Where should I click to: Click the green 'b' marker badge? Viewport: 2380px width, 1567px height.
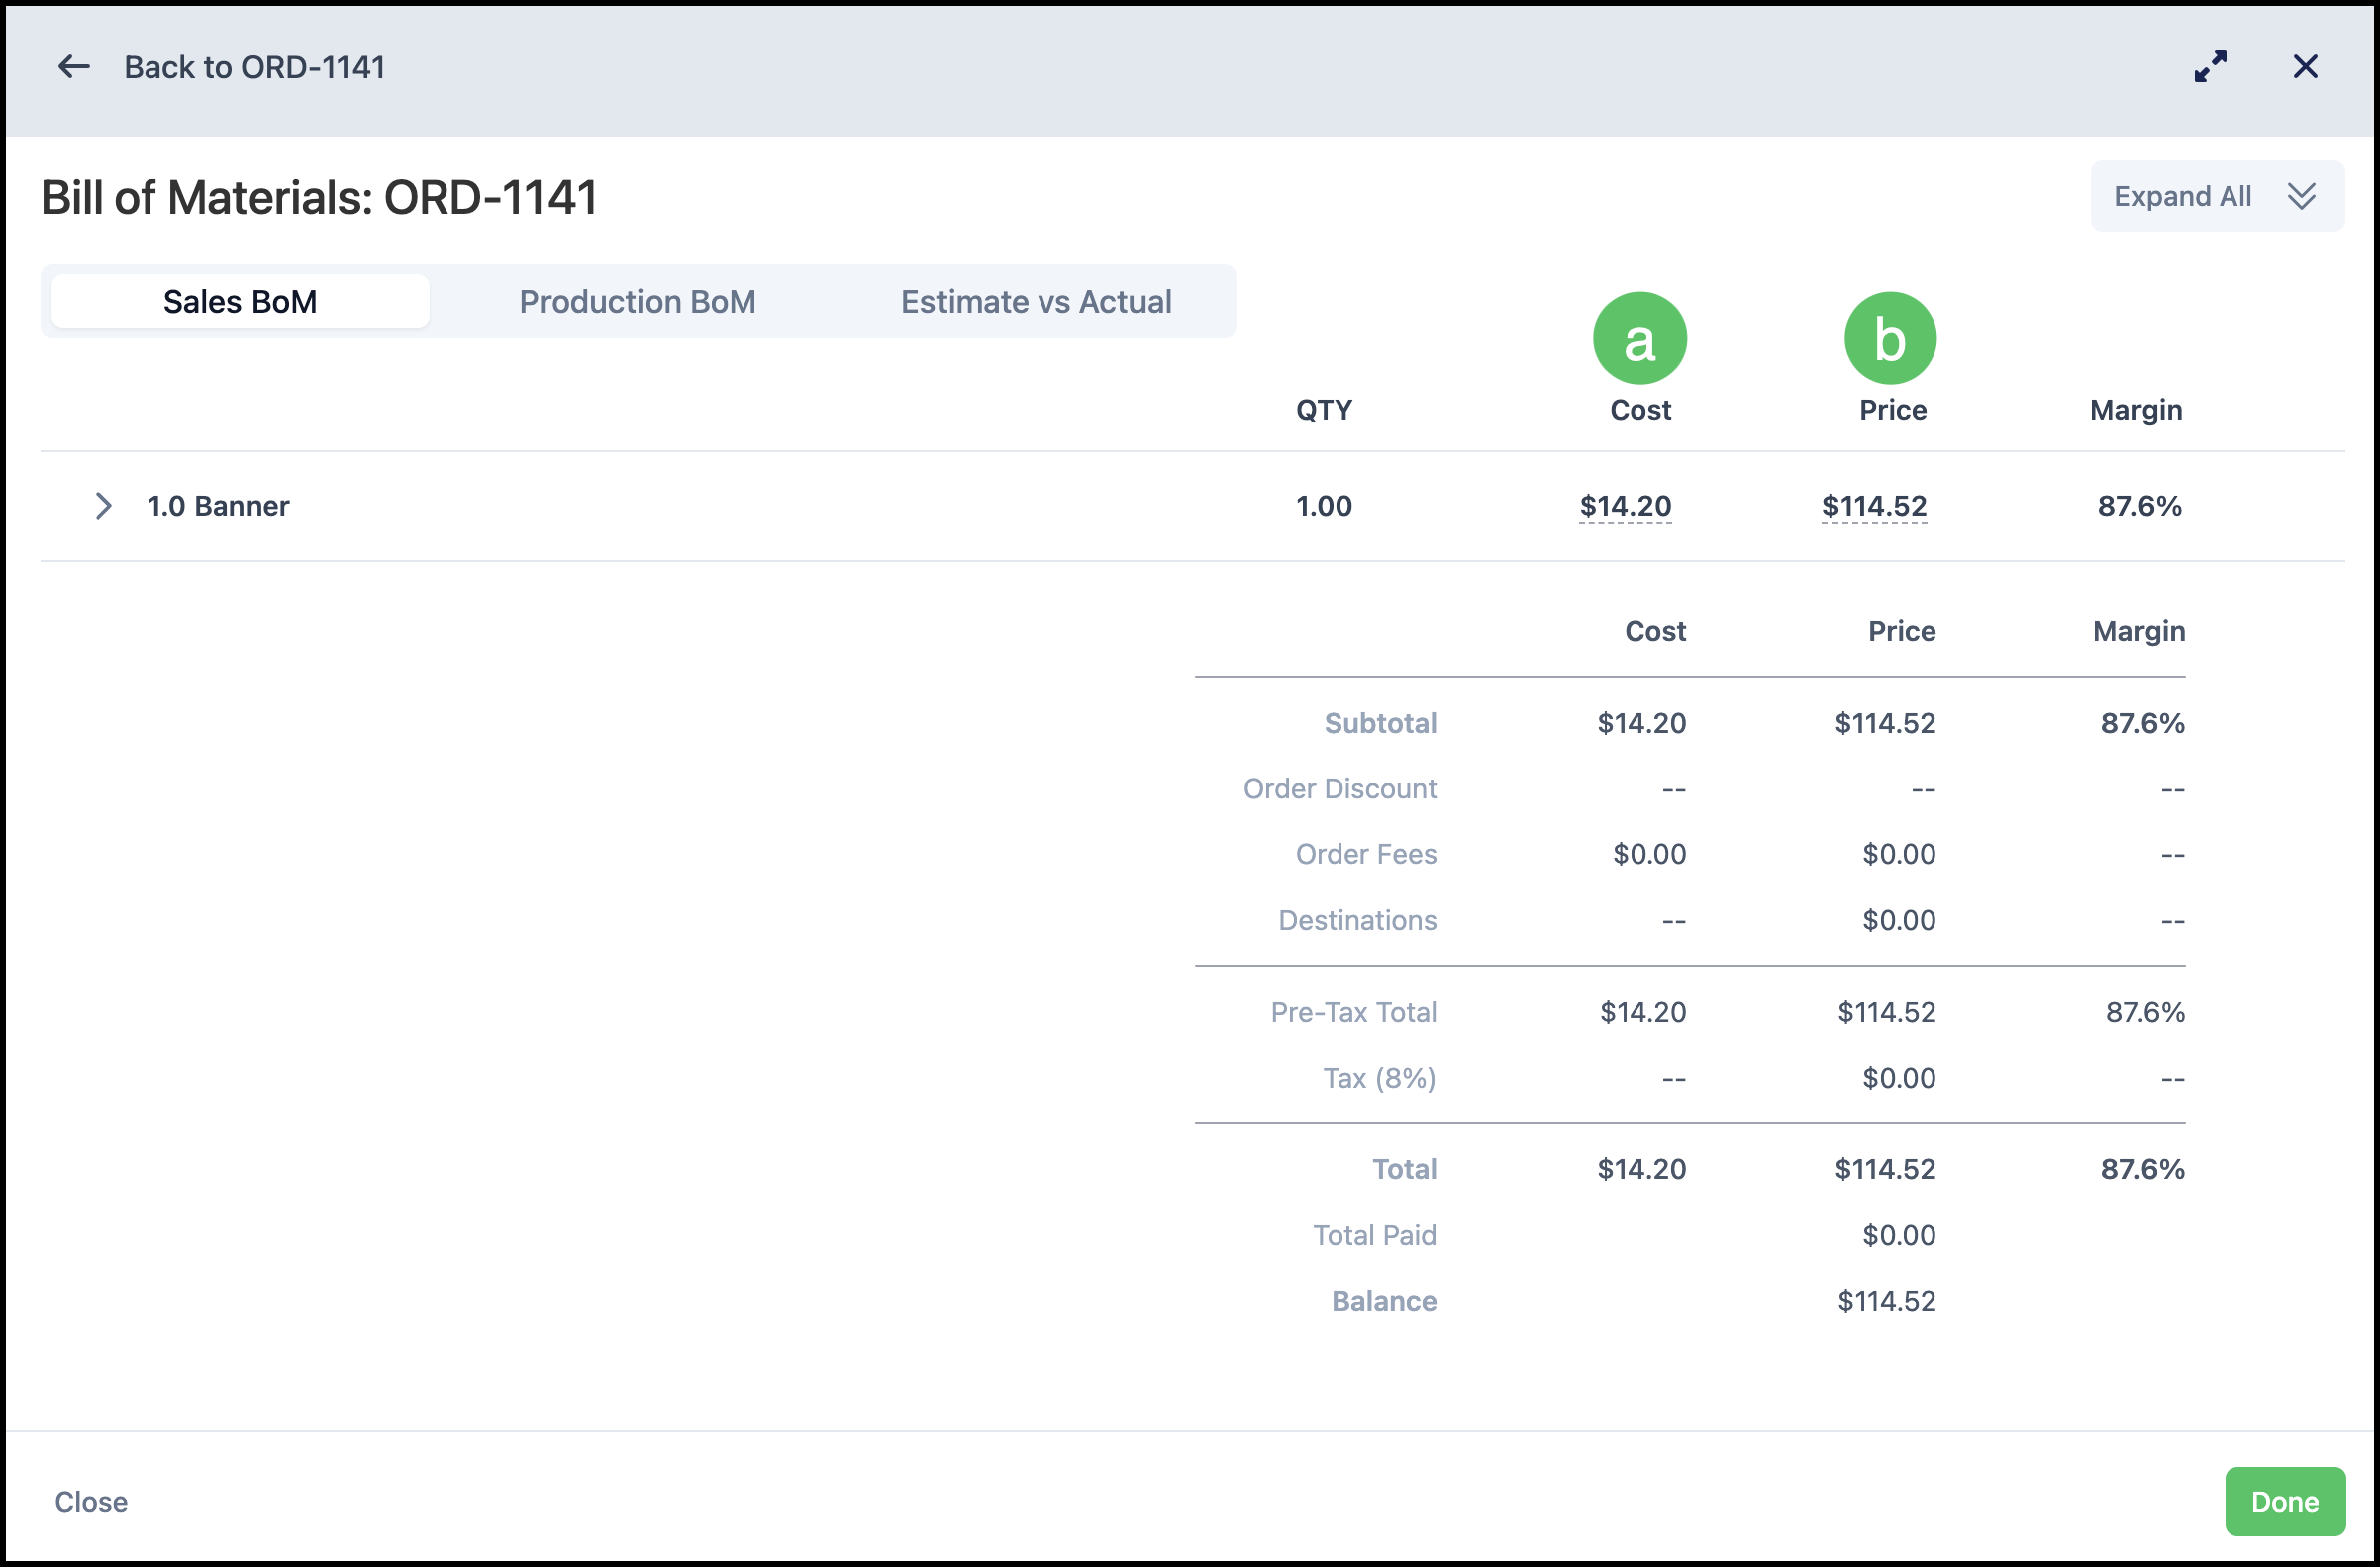point(1890,338)
